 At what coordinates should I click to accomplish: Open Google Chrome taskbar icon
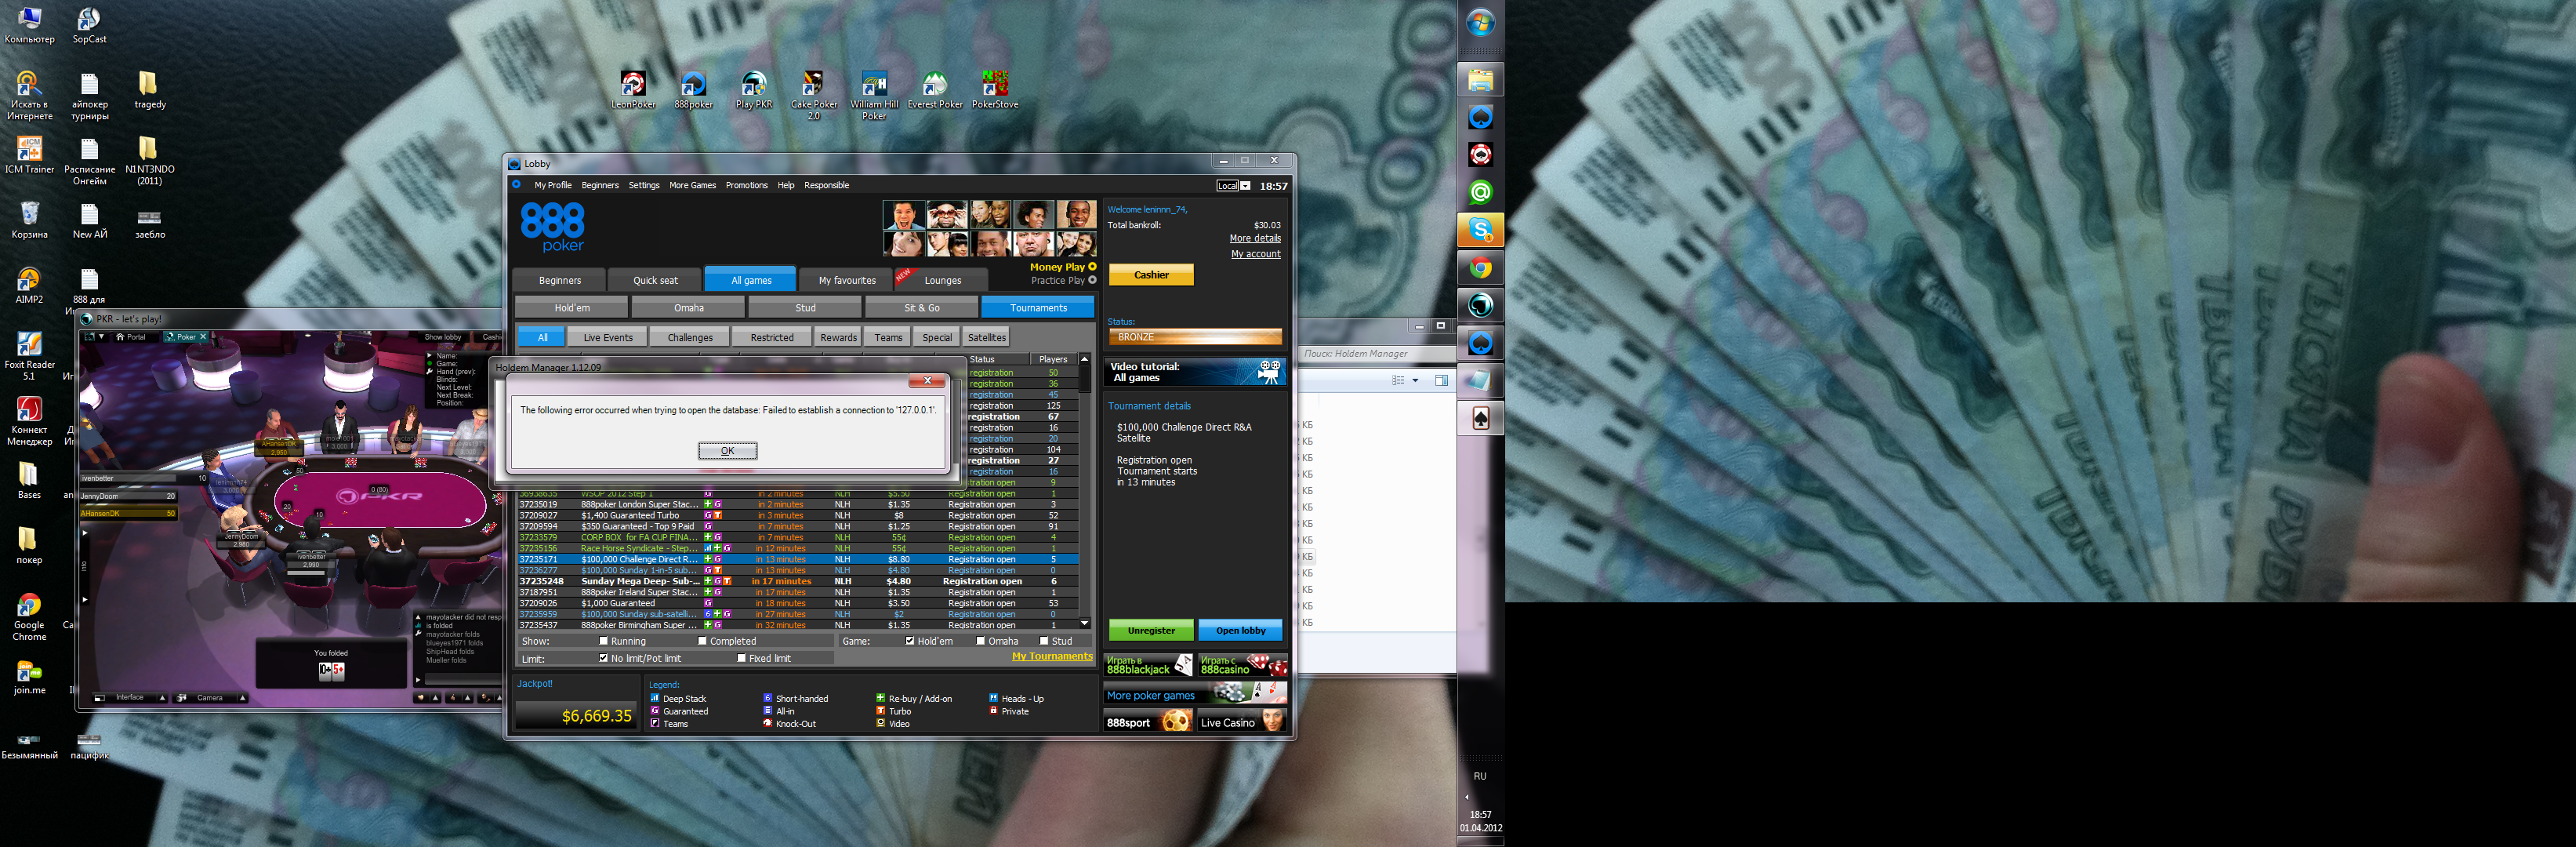1480,268
